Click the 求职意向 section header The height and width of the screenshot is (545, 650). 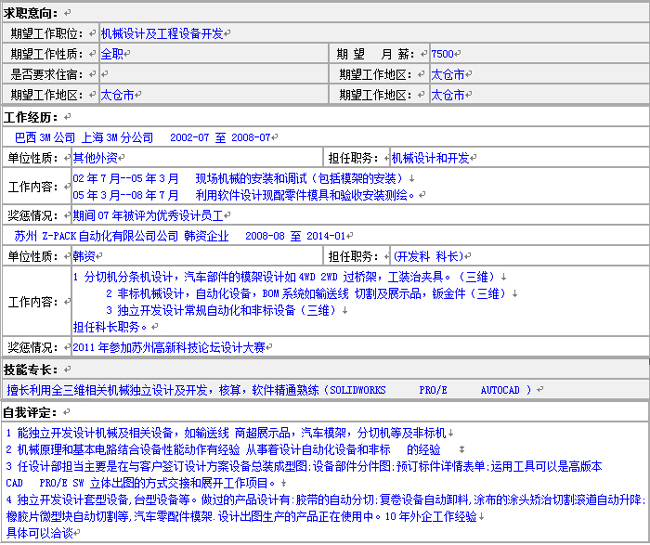37,12
